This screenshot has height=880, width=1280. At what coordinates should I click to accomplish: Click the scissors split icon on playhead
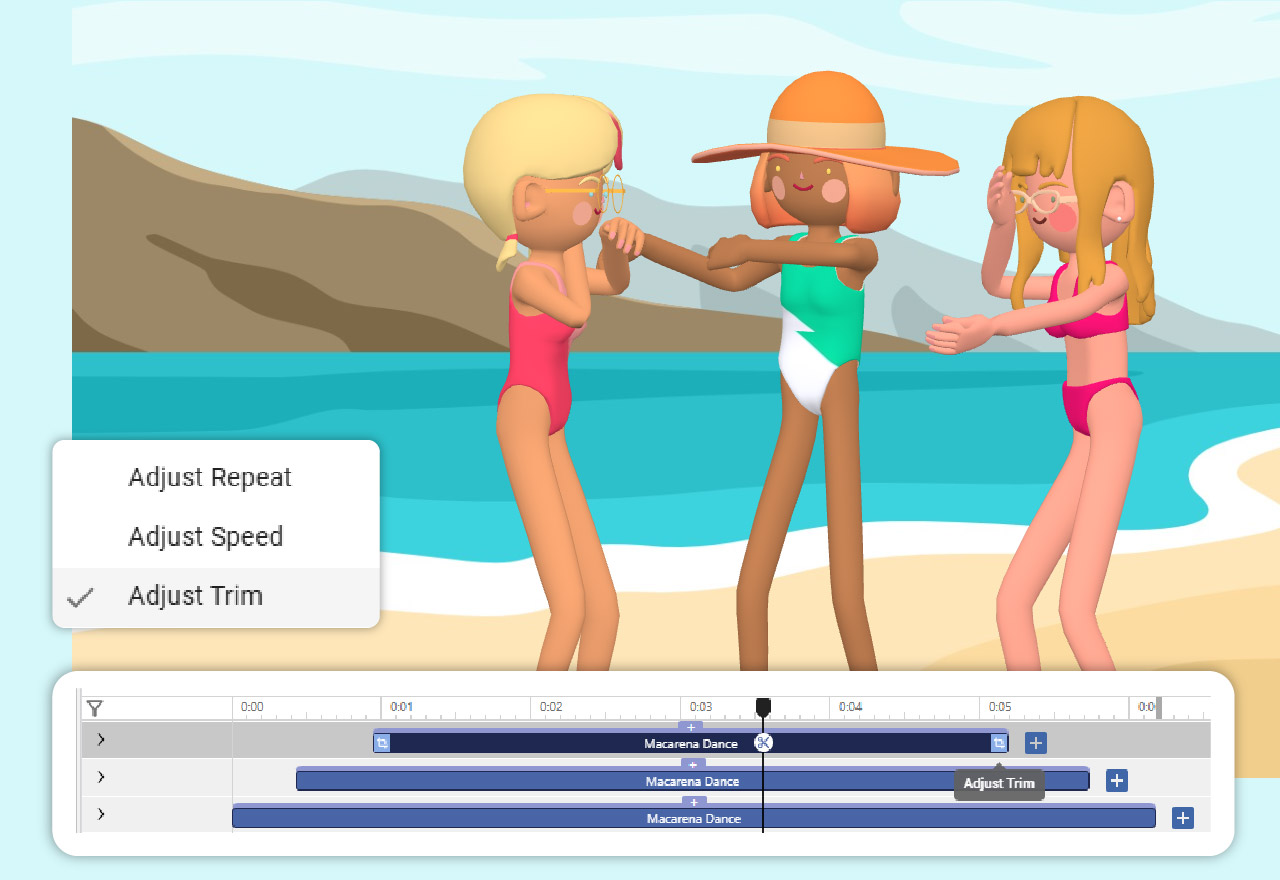tap(763, 742)
